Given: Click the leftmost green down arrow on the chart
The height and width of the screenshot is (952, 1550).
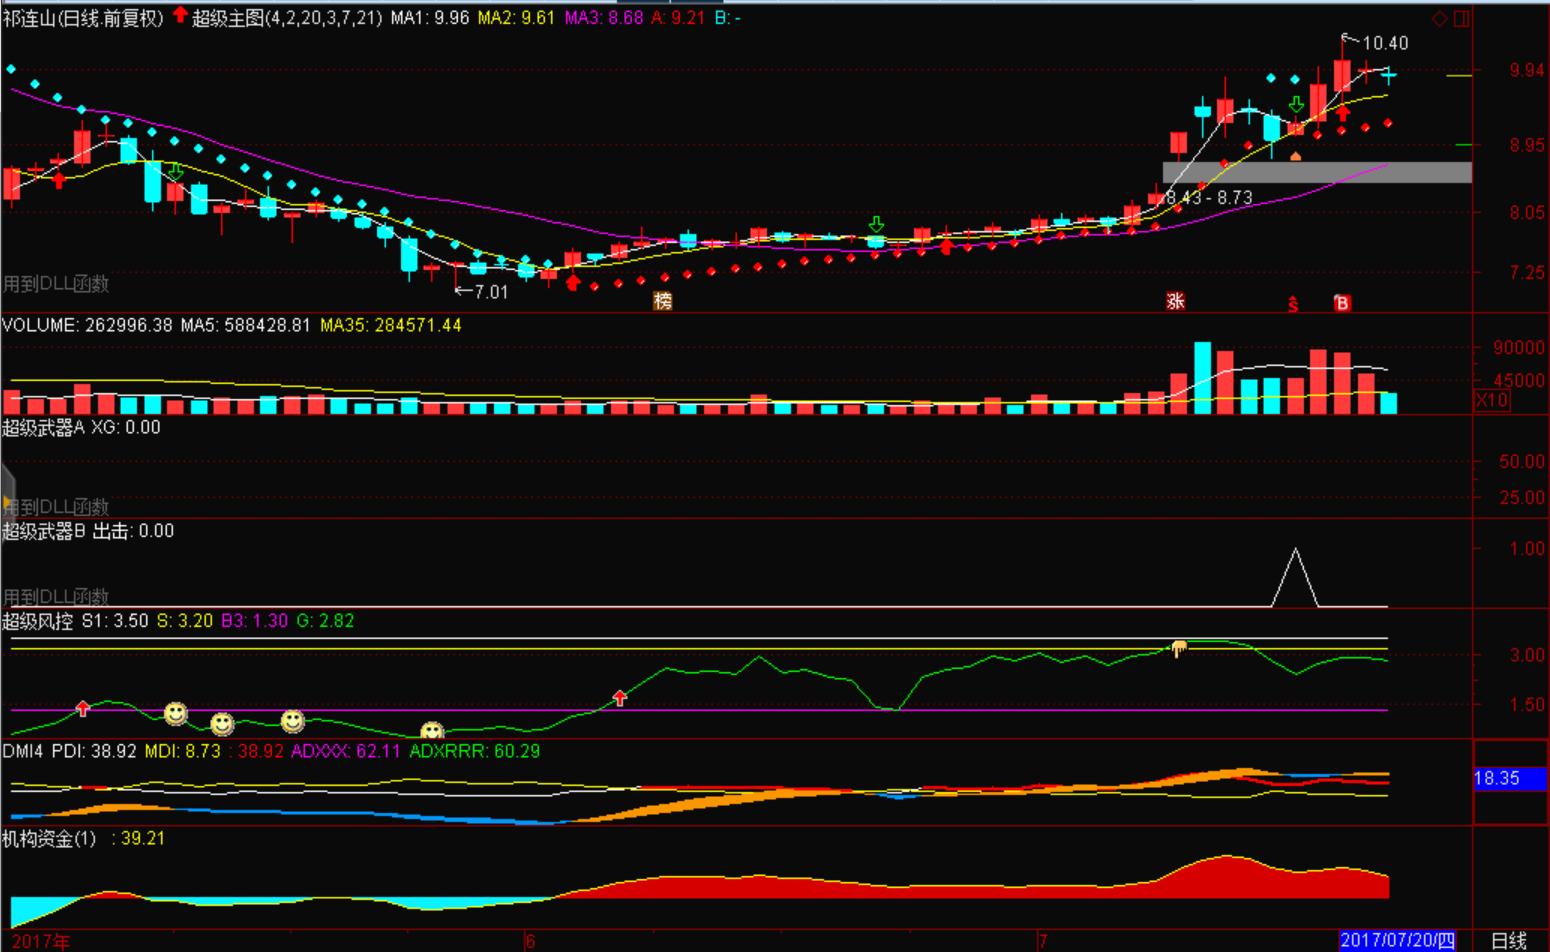Looking at the screenshot, I should tap(176, 171).
